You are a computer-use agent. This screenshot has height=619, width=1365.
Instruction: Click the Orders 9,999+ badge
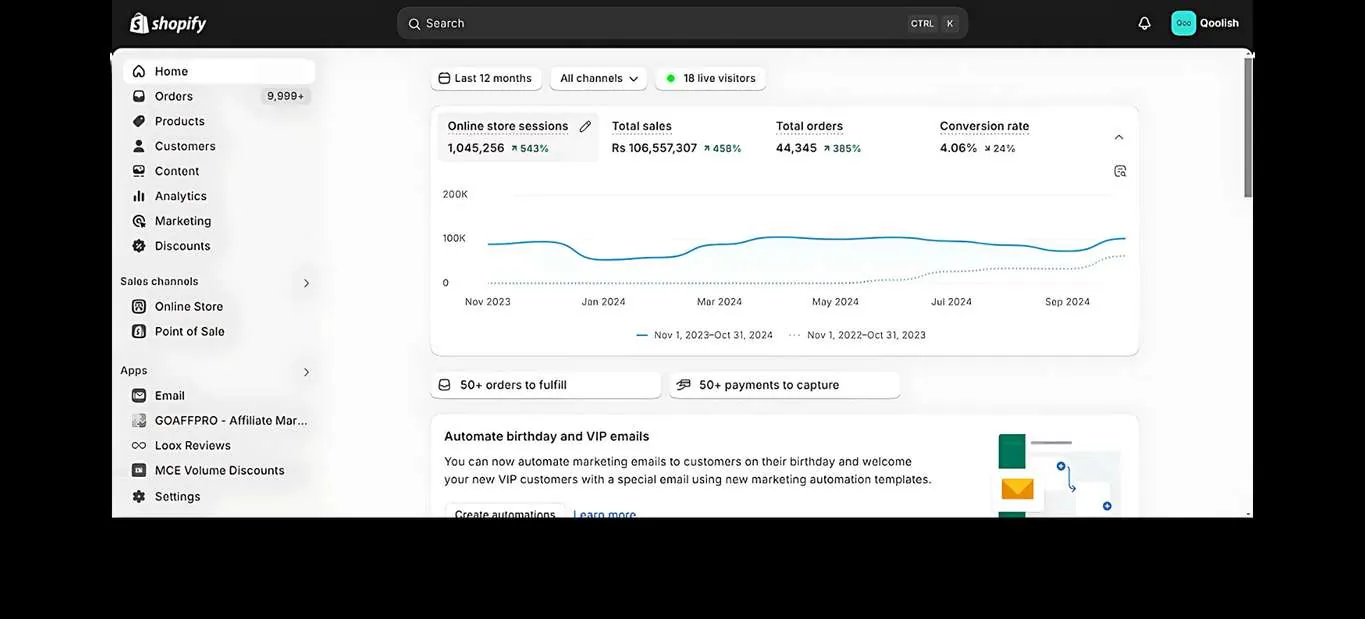click(x=286, y=96)
